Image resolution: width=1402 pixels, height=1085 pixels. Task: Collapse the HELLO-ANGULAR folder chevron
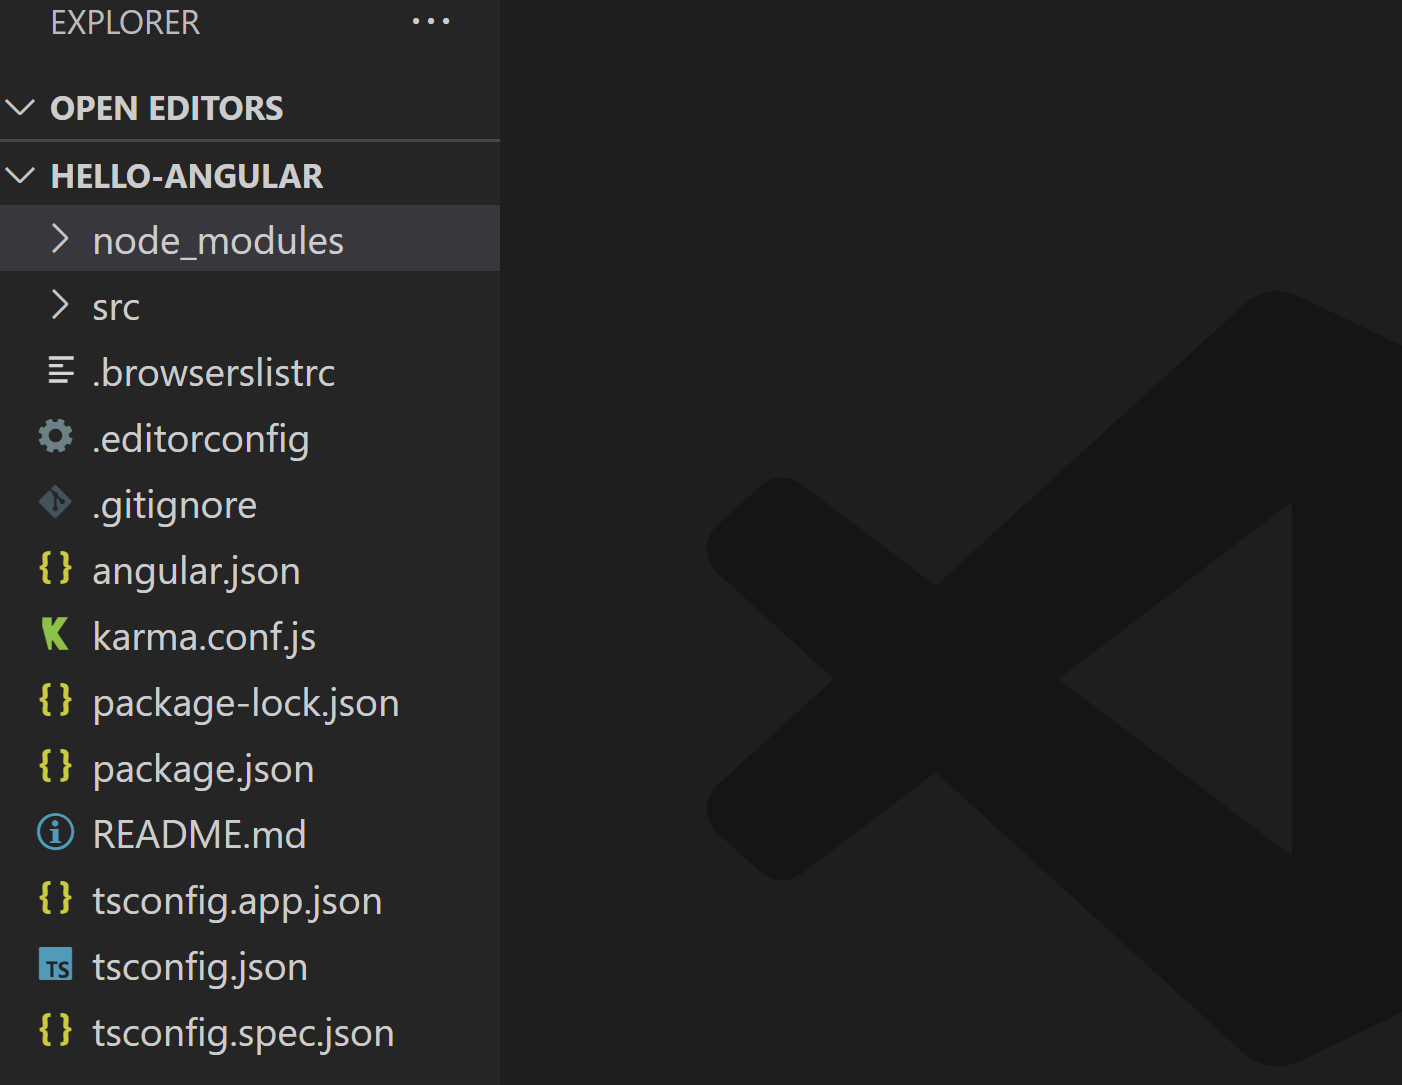[21, 175]
